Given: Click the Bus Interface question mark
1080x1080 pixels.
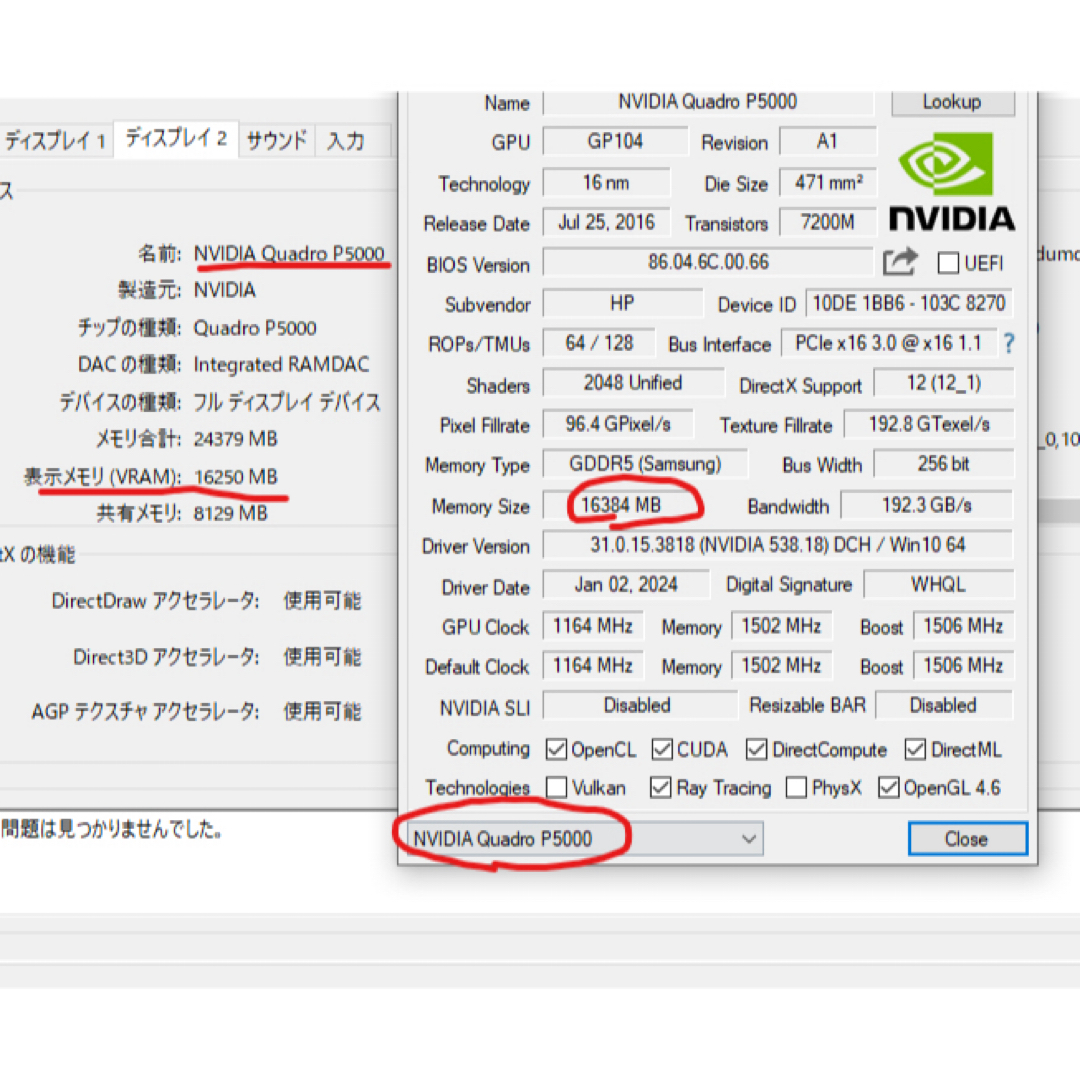Looking at the screenshot, I should tap(1008, 343).
